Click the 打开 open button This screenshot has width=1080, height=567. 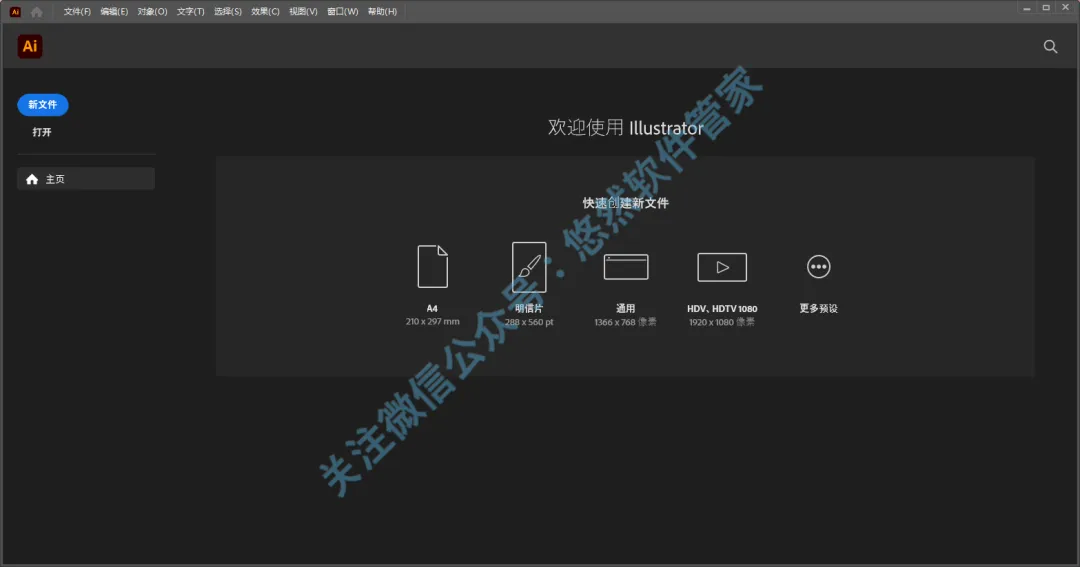[x=42, y=132]
